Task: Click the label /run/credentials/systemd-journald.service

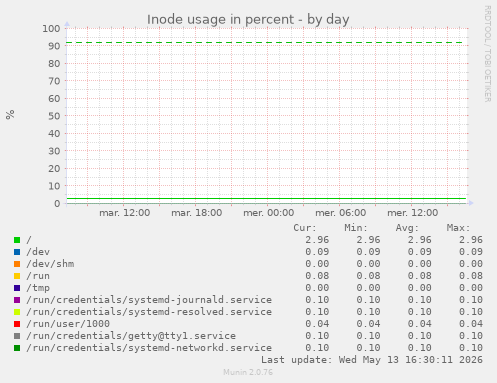Action: click(x=149, y=300)
